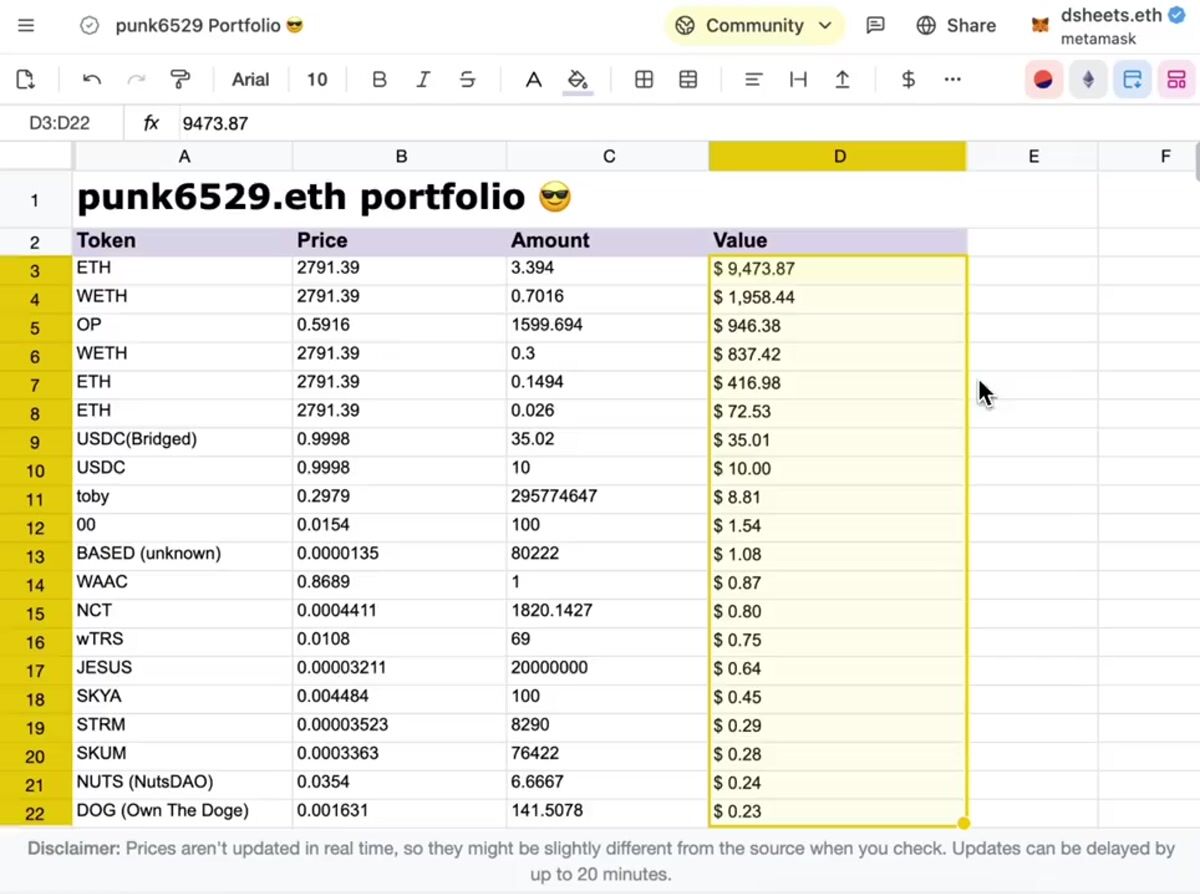The width and height of the screenshot is (1200, 894).
Task: Click the Amount header cell
Action: click(608, 241)
